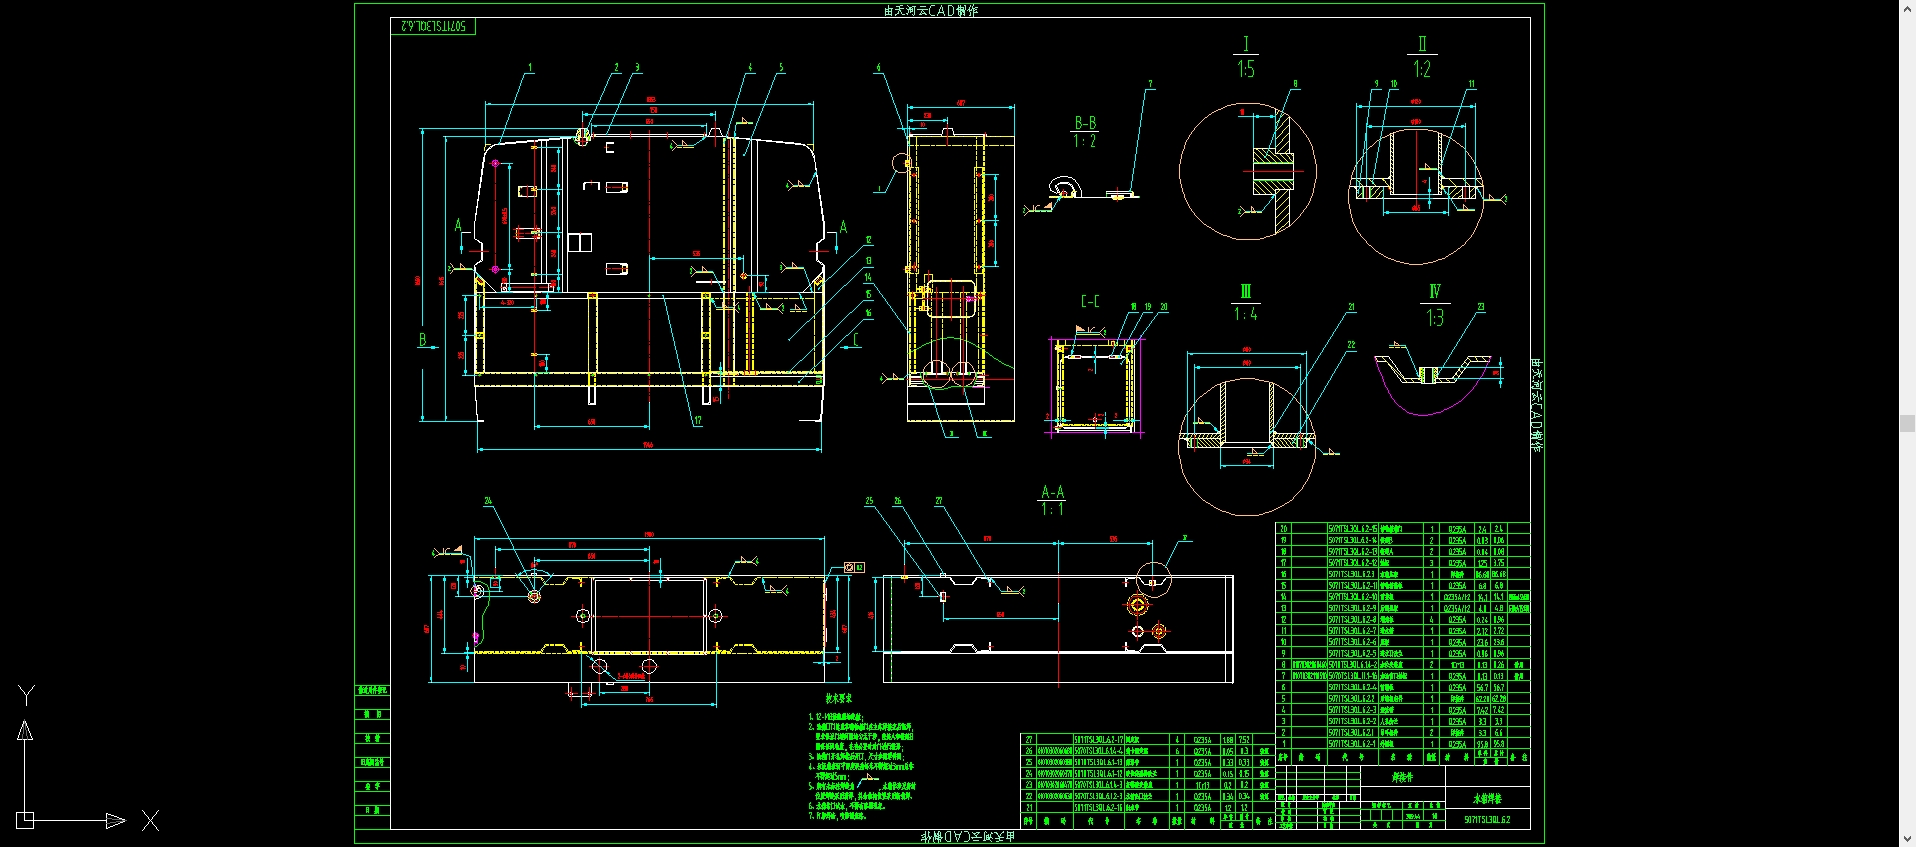The width and height of the screenshot is (1916, 847).
Task: Click the rotated drawing number box top-left
Action: click(x=433, y=26)
